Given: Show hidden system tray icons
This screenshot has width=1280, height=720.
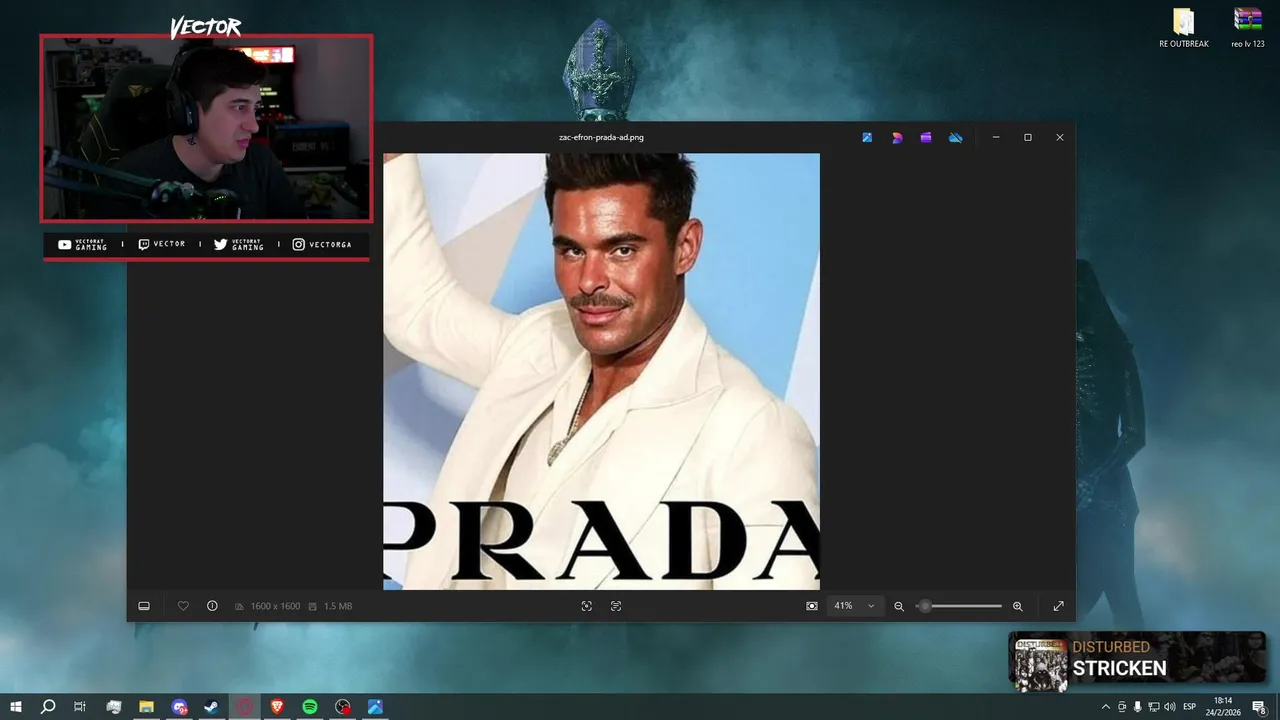Looking at the screenshot, I should [1106, 707].
